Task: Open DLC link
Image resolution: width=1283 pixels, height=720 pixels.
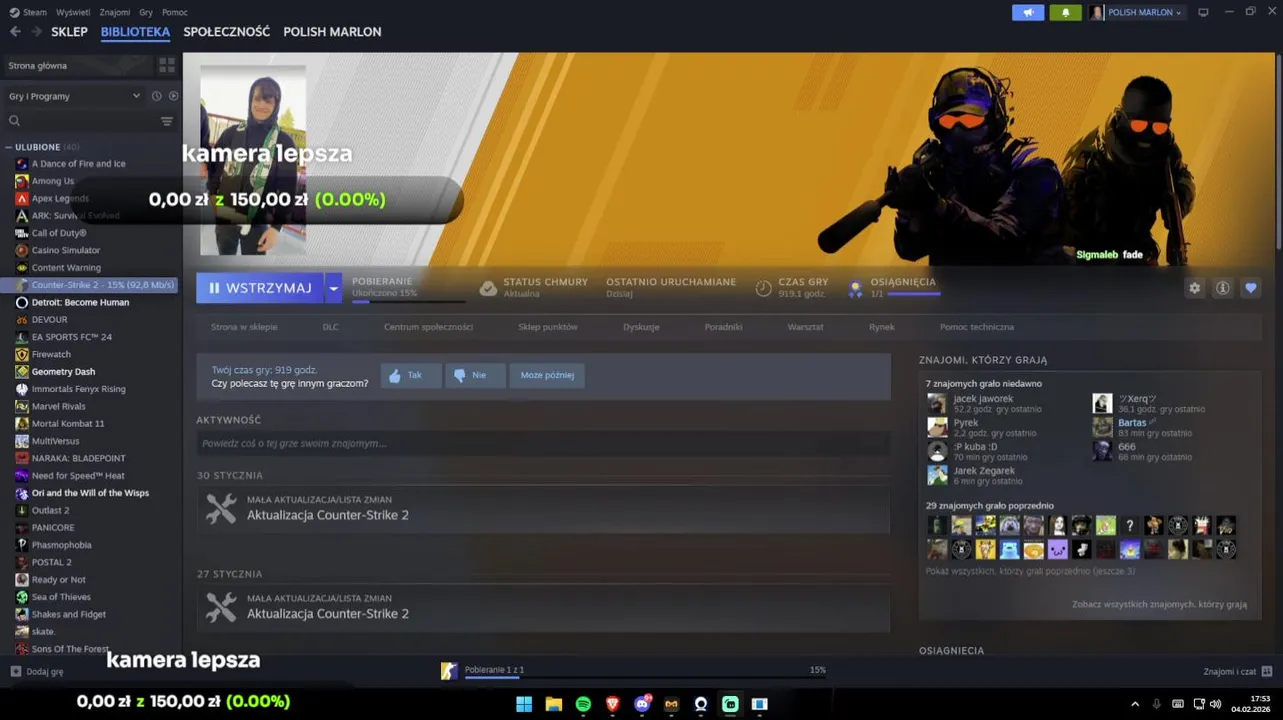Action: click(x=330, y=327)
